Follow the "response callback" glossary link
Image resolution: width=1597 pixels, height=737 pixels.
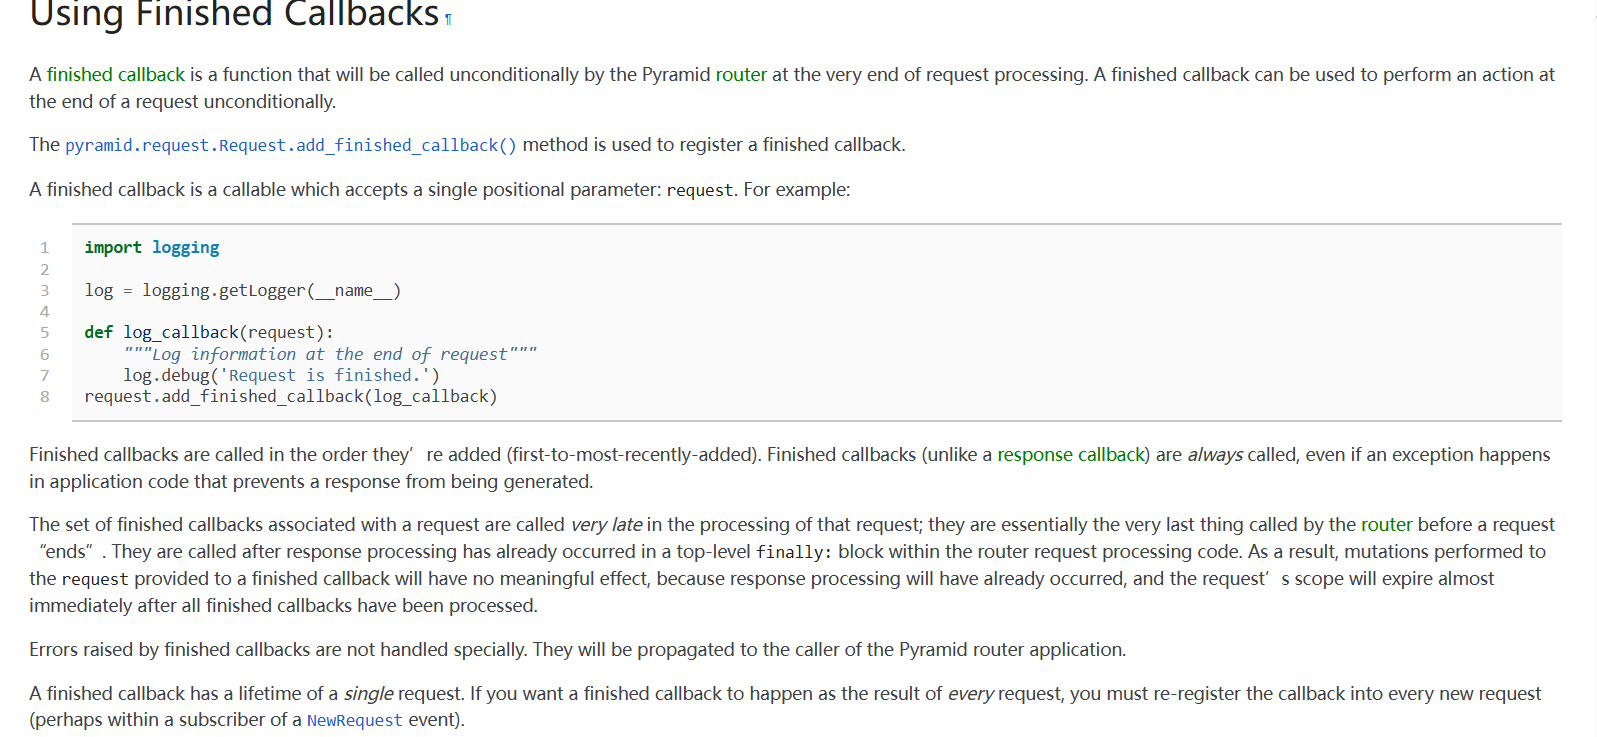click(1071, 455)
